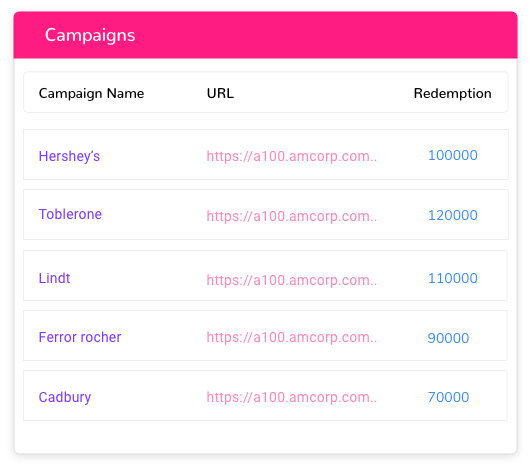Select the 90000 redemption figure
This screenshot has width=531, height=470.
[x=448, y=338]
